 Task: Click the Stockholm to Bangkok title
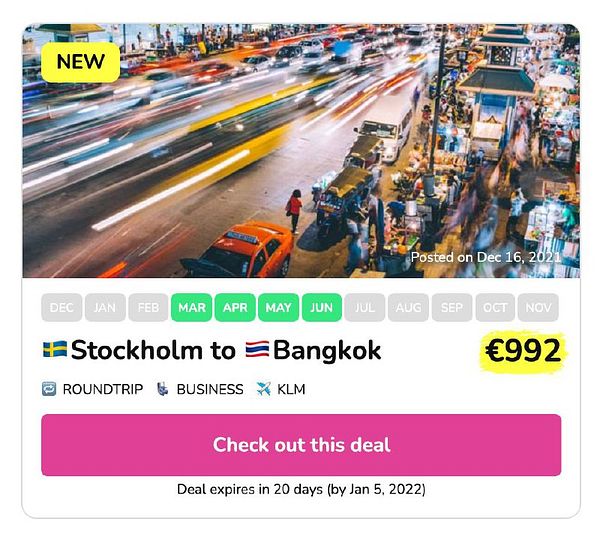point(212,350)
